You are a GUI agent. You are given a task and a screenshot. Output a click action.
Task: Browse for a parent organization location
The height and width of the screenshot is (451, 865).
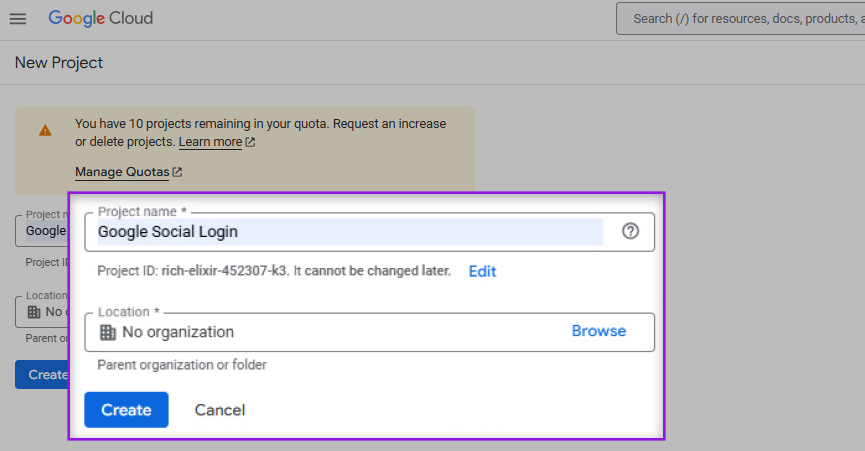point(598,331)
